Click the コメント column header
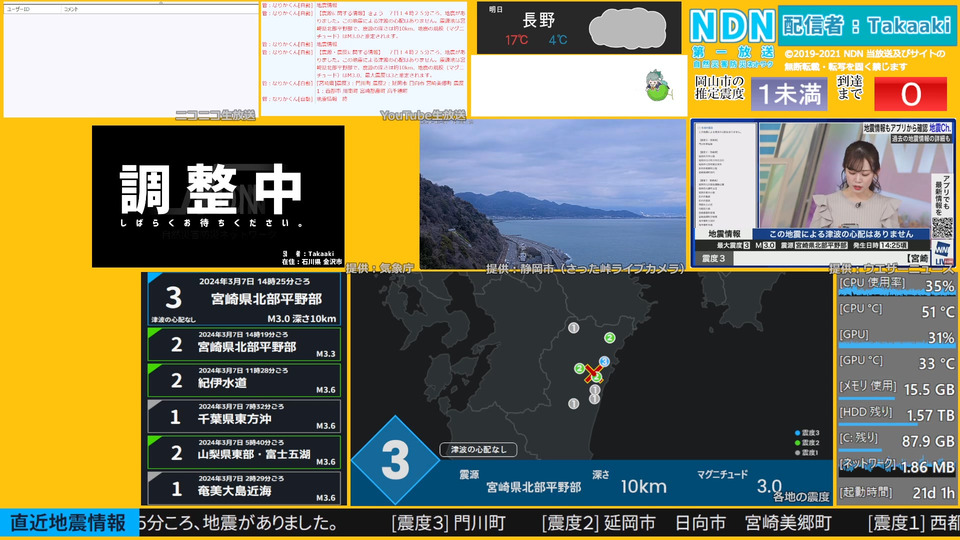Image resolution: width=960 pixels, height=540 pixels. pos(71,9)
